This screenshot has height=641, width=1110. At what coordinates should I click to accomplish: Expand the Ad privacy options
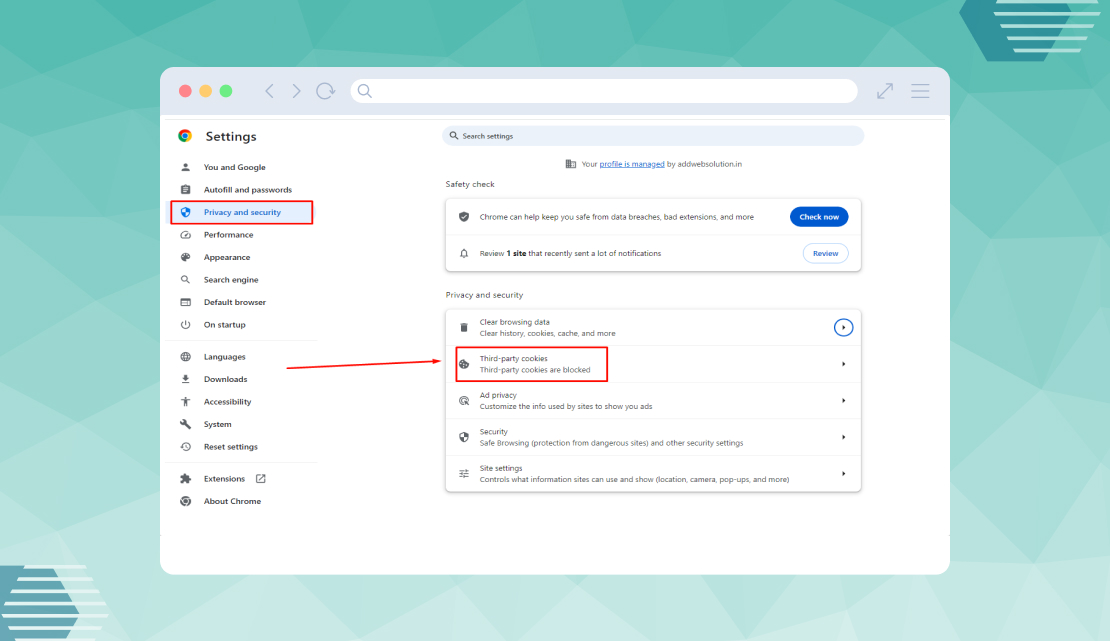coord(843,399)
